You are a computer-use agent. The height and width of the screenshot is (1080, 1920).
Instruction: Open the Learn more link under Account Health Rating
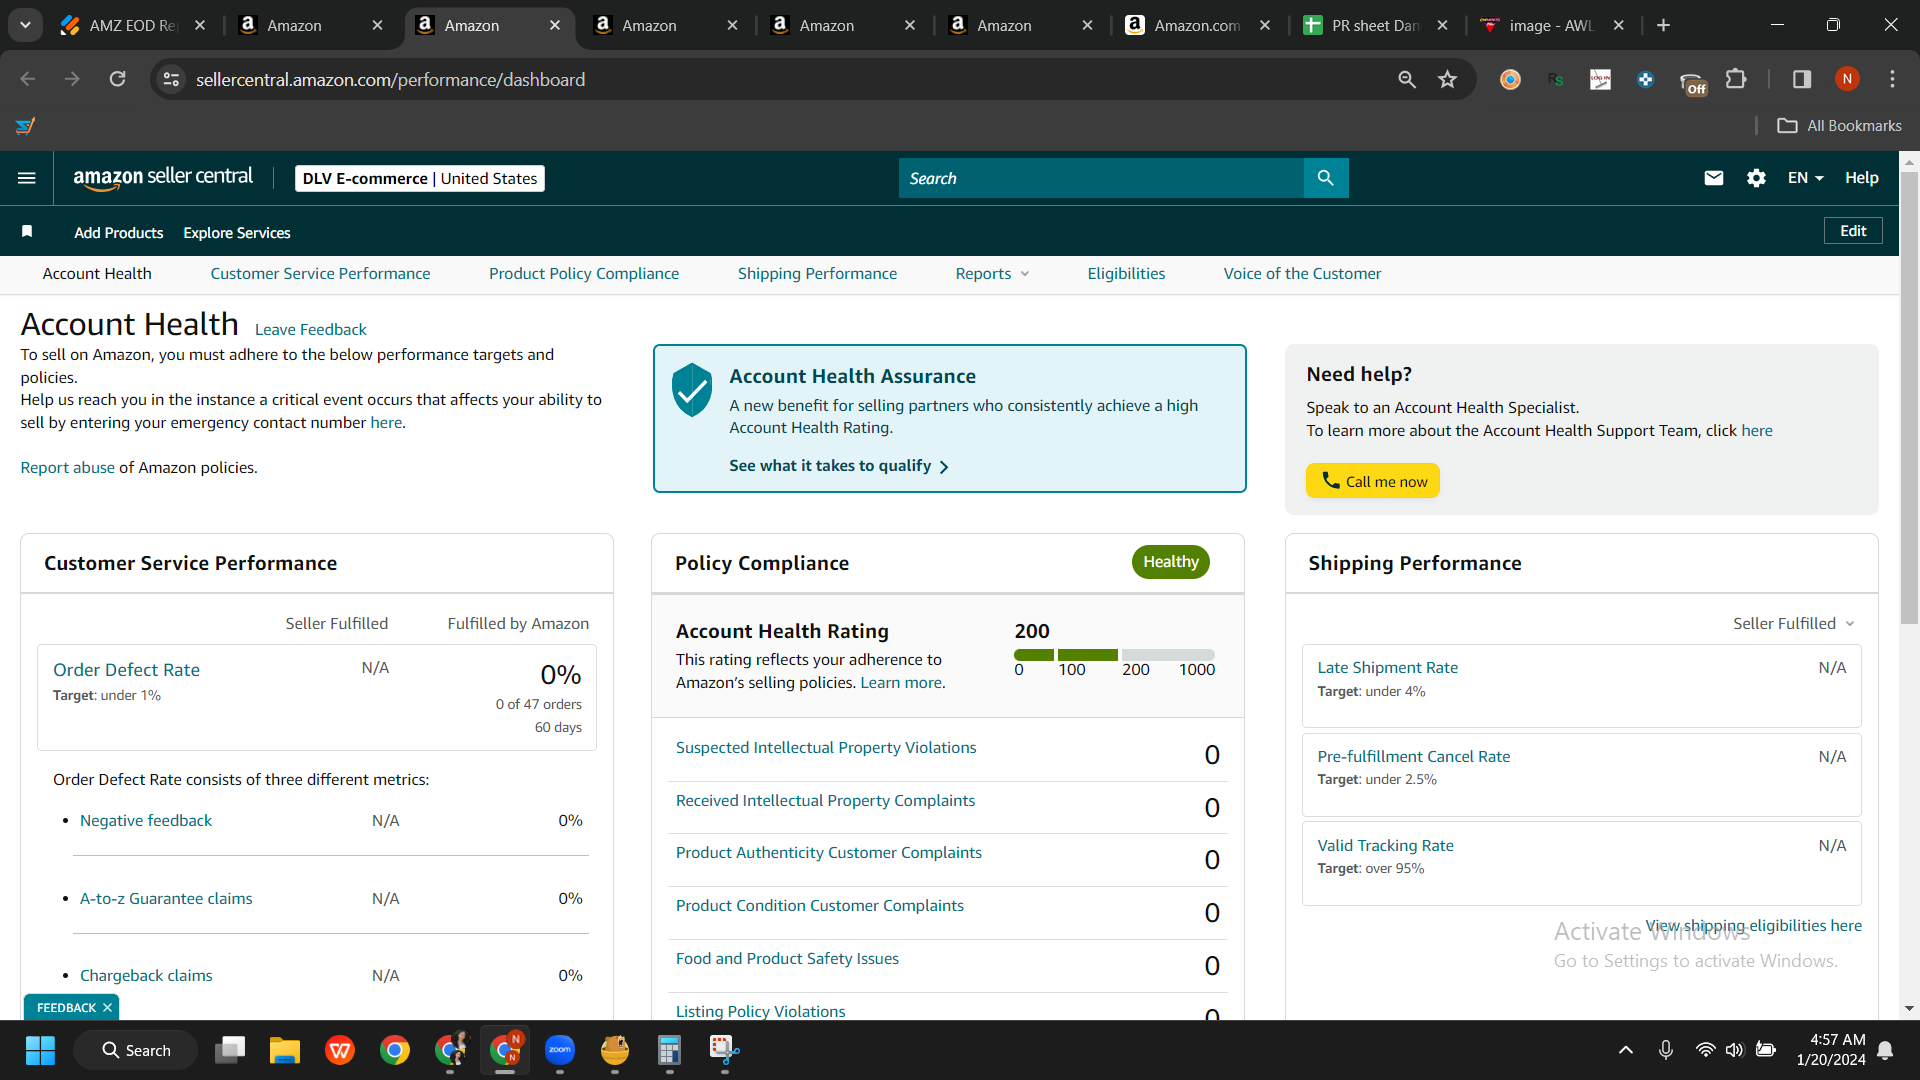(x=901, y=683)
